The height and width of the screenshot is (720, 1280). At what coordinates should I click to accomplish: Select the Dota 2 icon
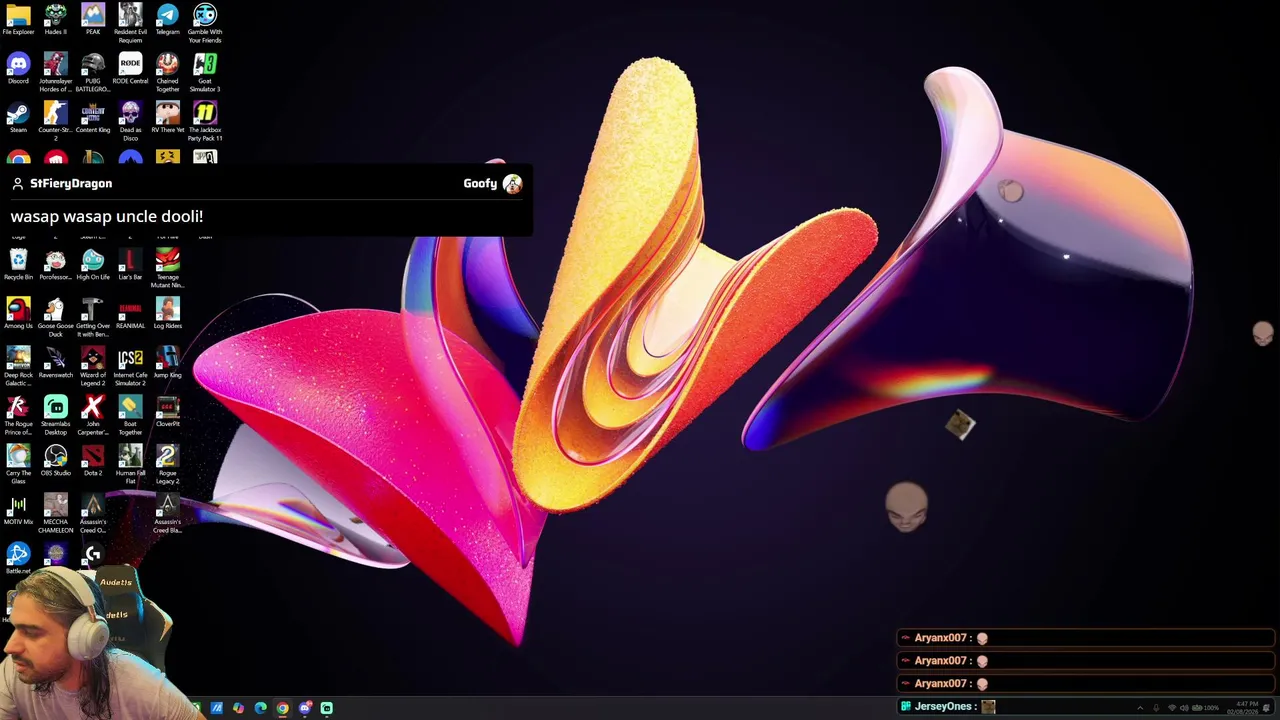click(93, 461)
